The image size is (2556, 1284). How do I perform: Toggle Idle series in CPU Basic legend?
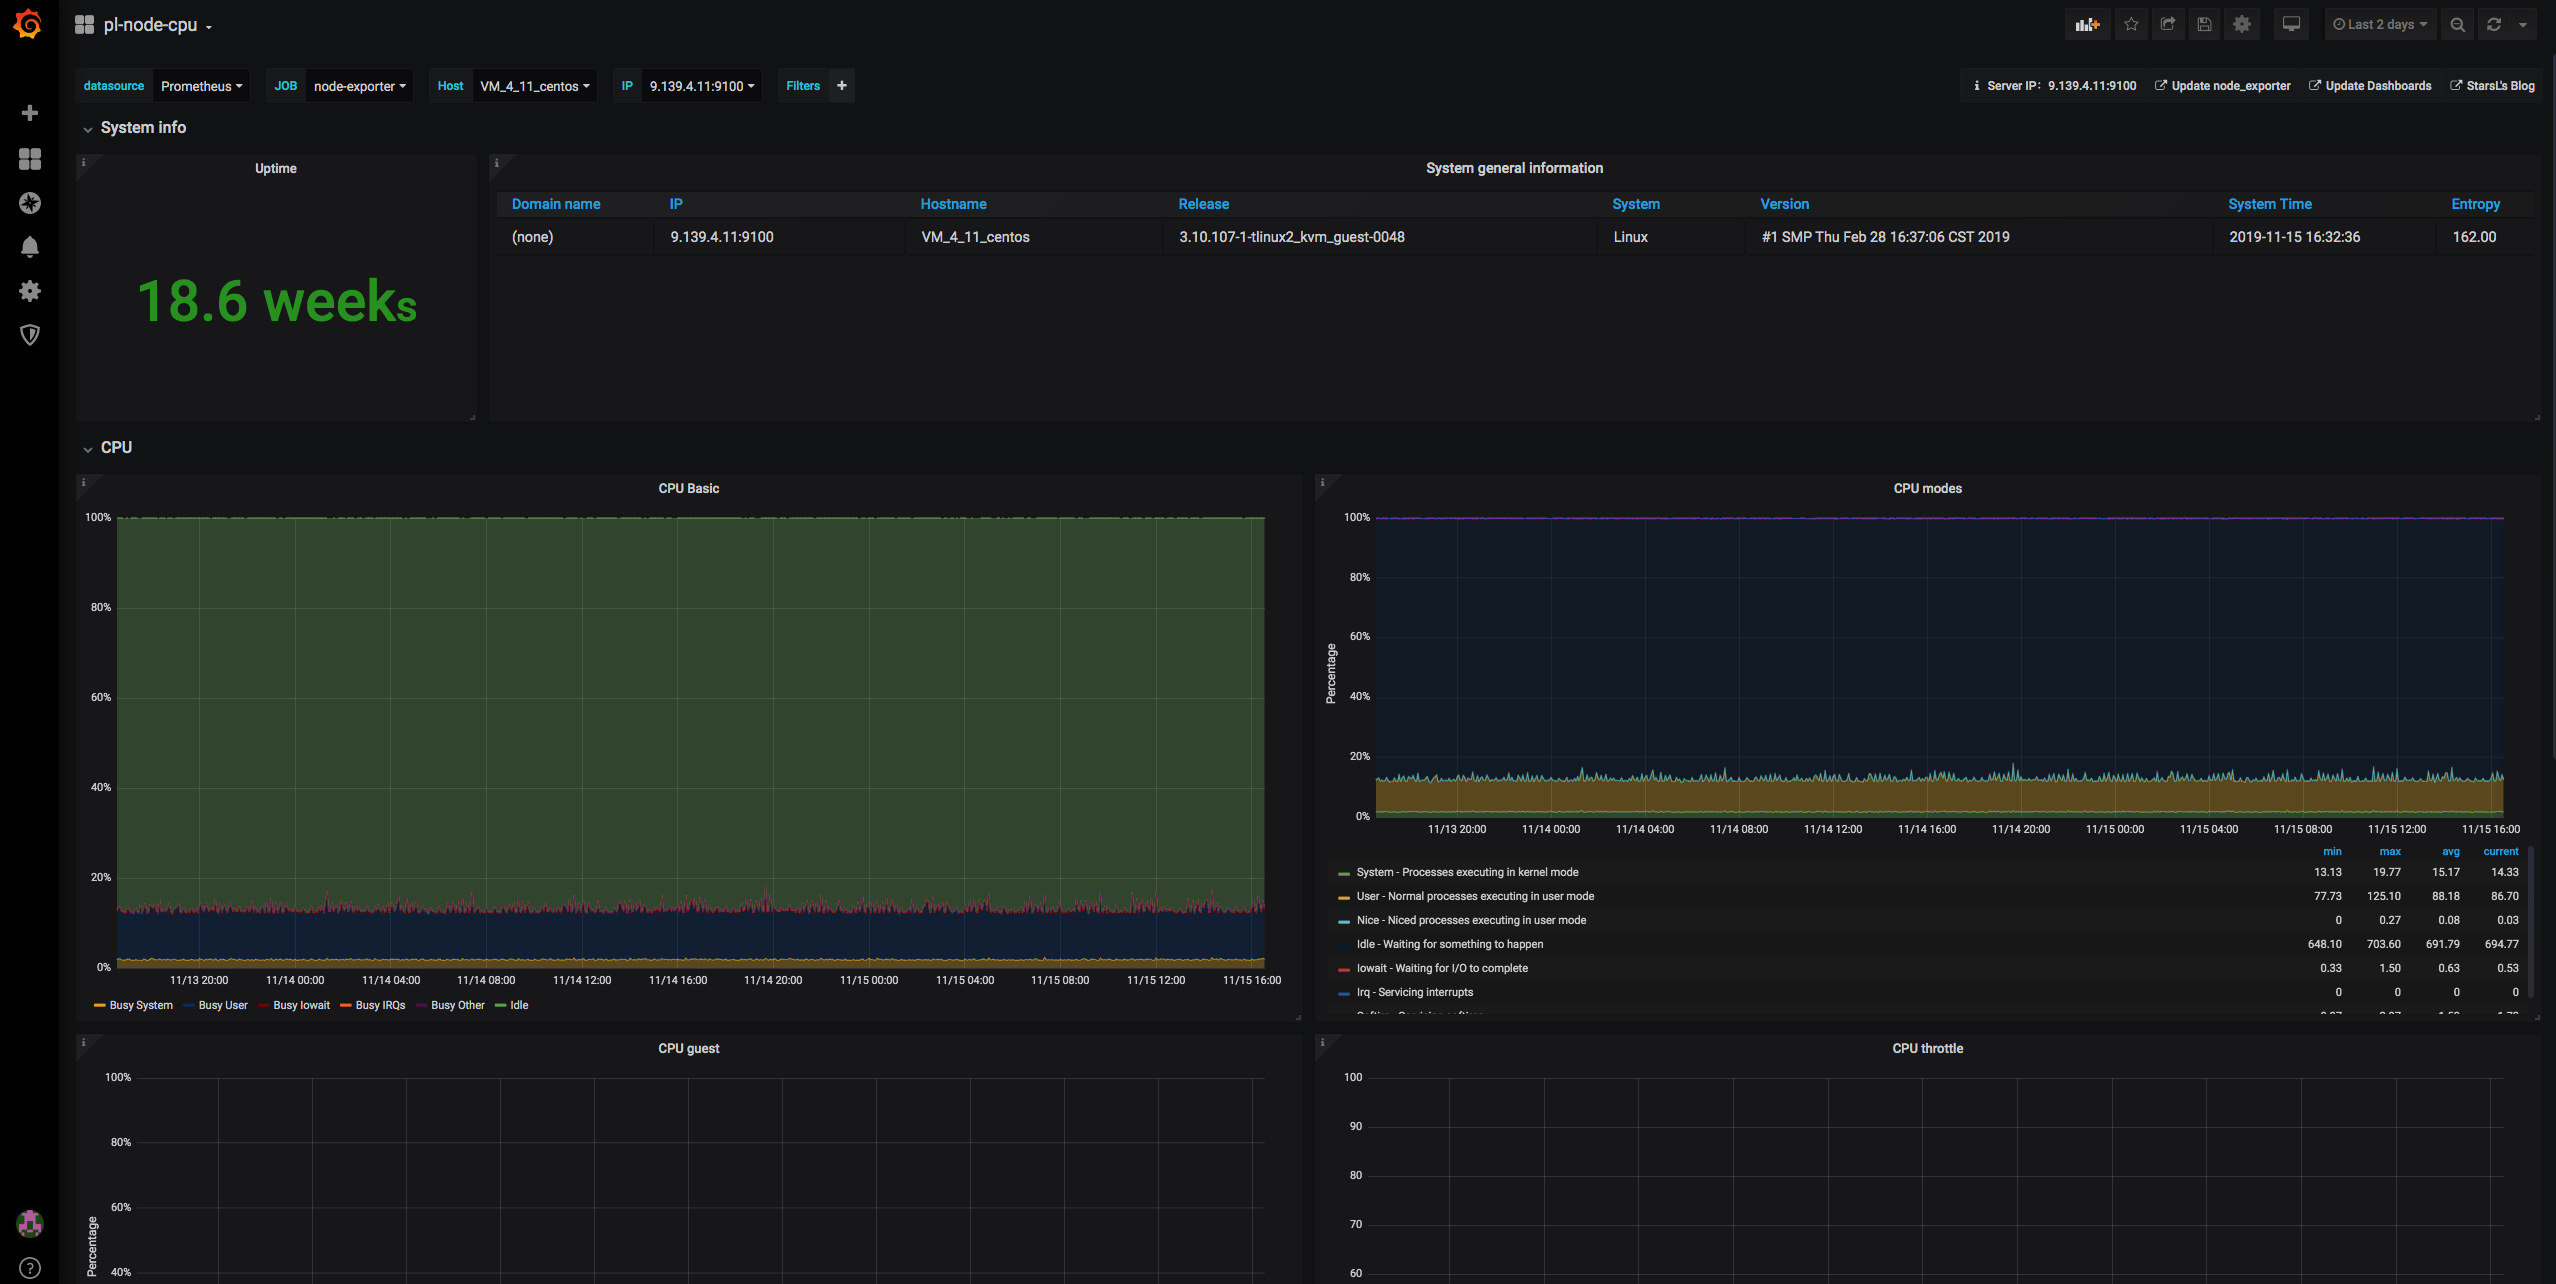coord(518,1005)
